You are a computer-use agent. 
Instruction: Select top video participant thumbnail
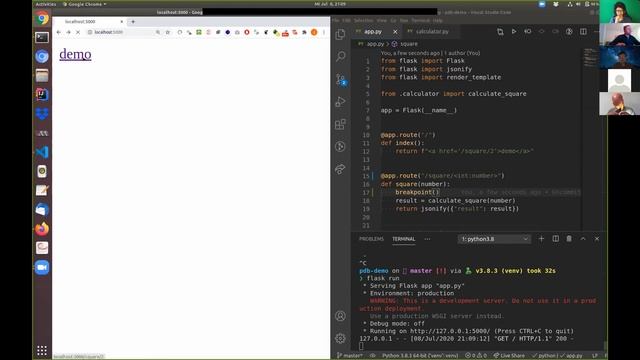click(619, 11)
